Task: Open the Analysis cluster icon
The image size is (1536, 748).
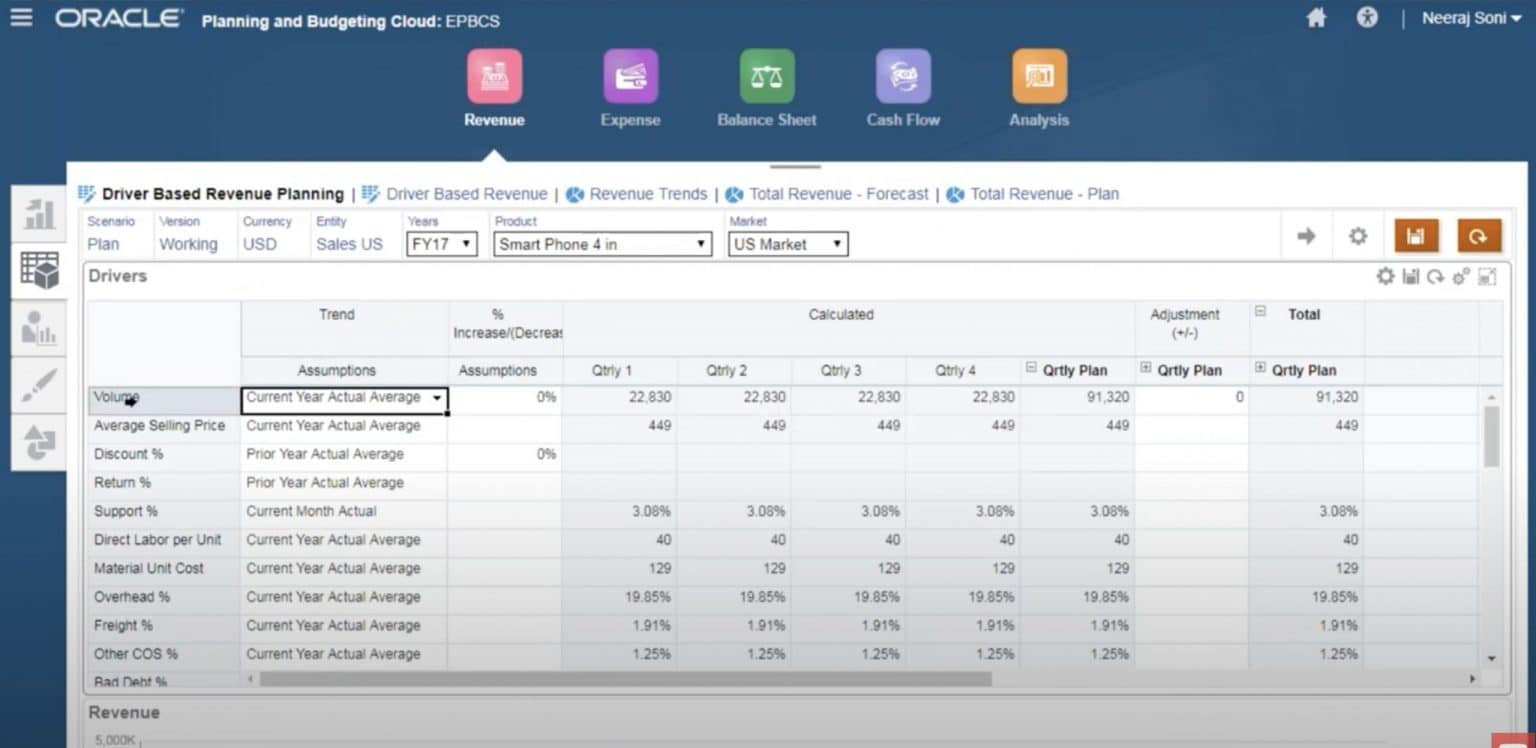Action: click(x=1038, y=76)
